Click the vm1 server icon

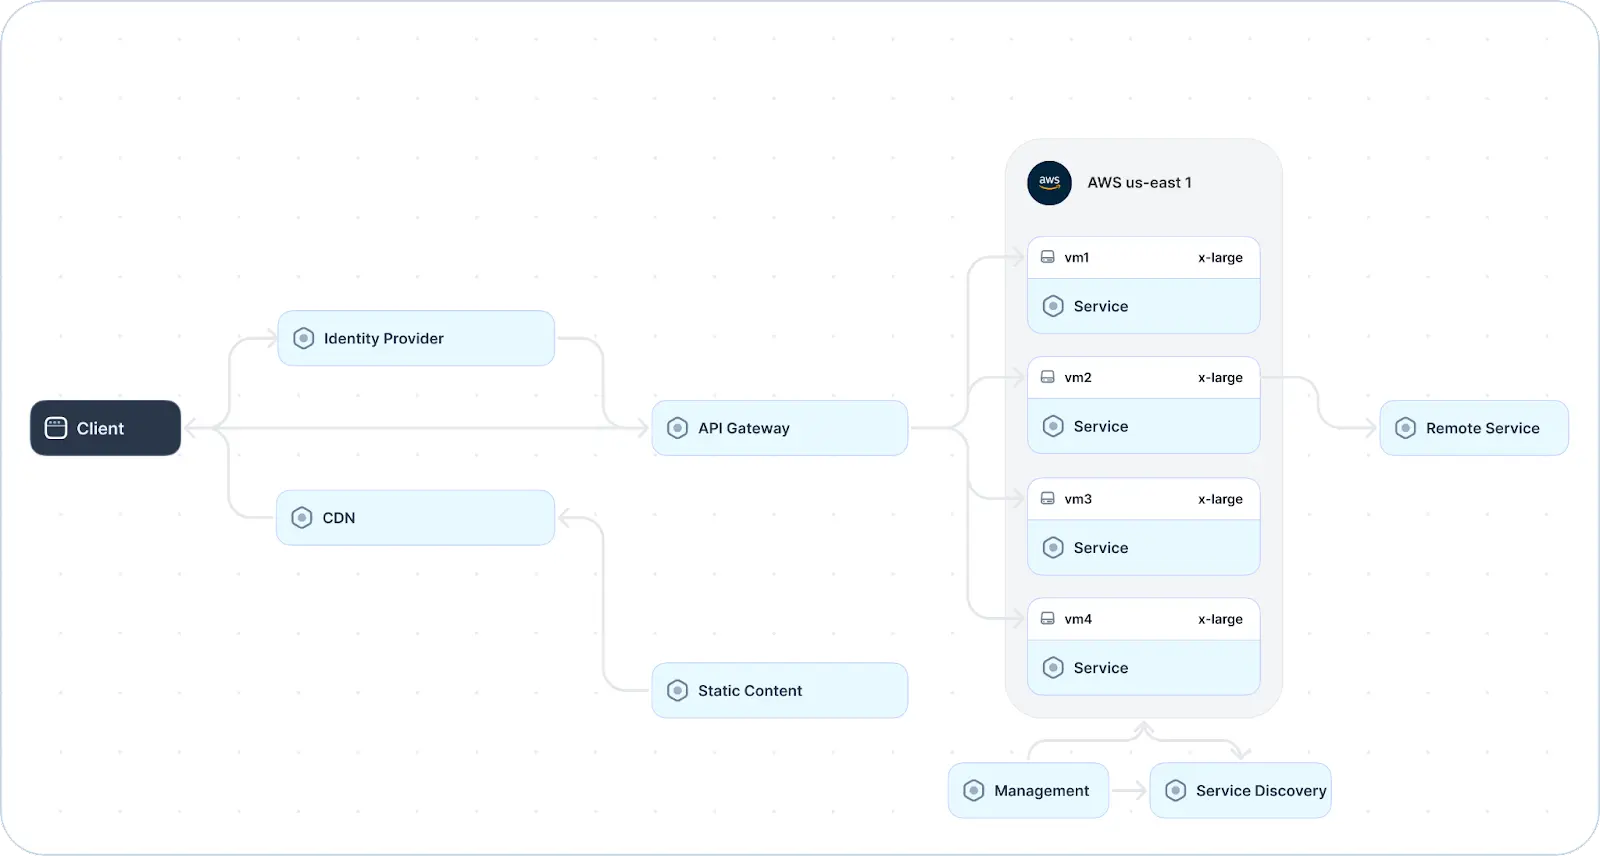pyautogui.click(x=1047, y=257)
